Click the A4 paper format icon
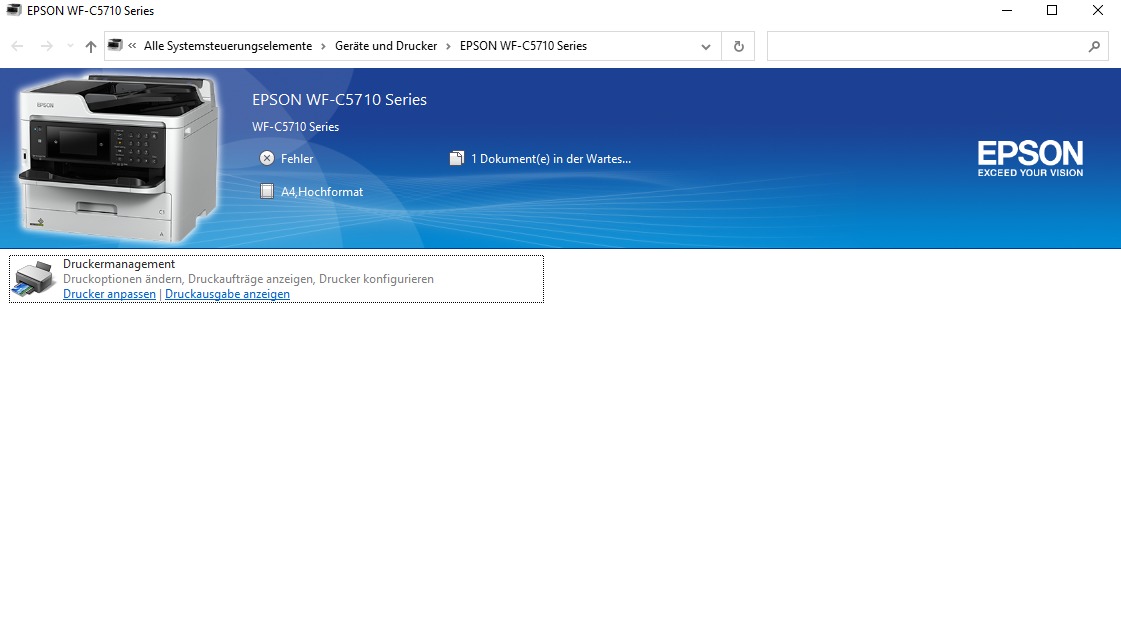The height and width of the screenshot is (627, 1121). click(267, 192)
